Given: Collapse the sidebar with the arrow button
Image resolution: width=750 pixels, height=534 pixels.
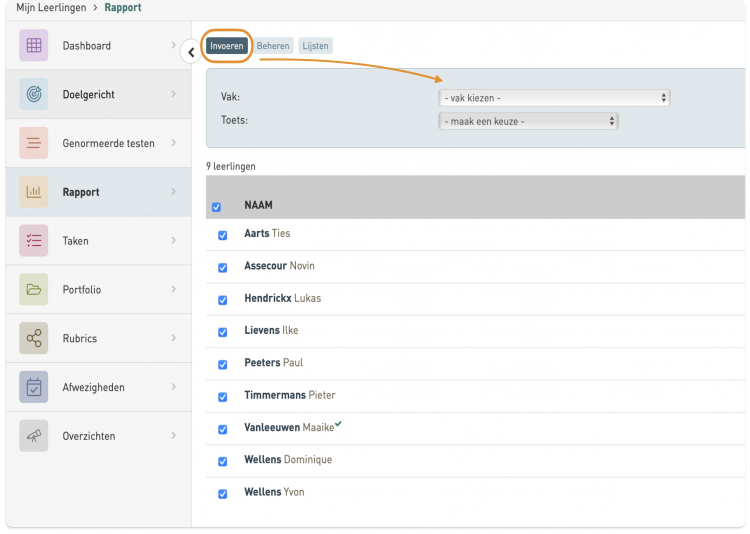Looking at the screenshot, I should point(191,52).
